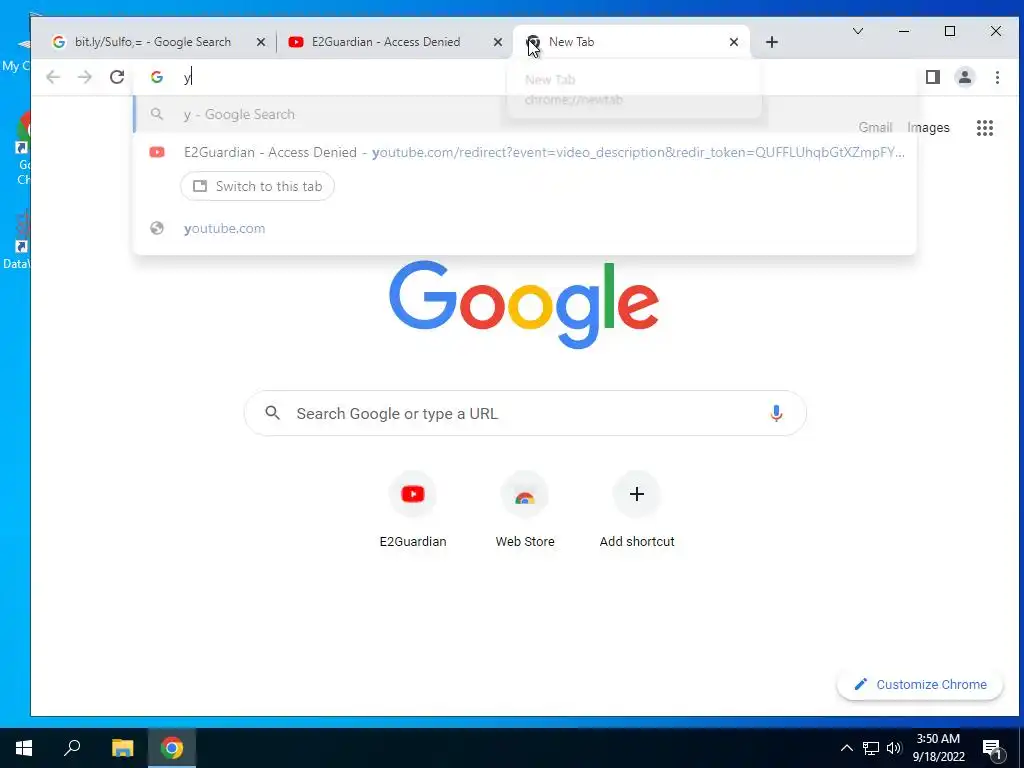
Task: Click the magnifier icon in the search box
Action: (273, 413)
